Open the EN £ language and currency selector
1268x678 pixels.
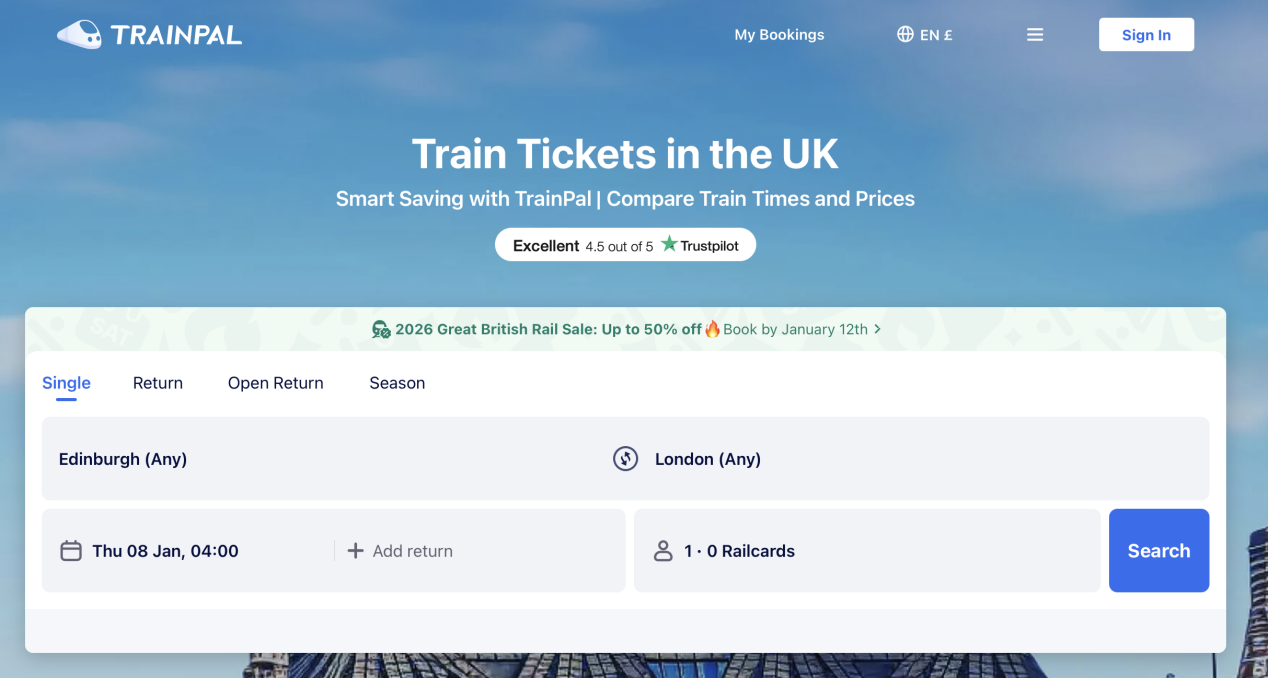pyautogui.click(x=925, y=35)
